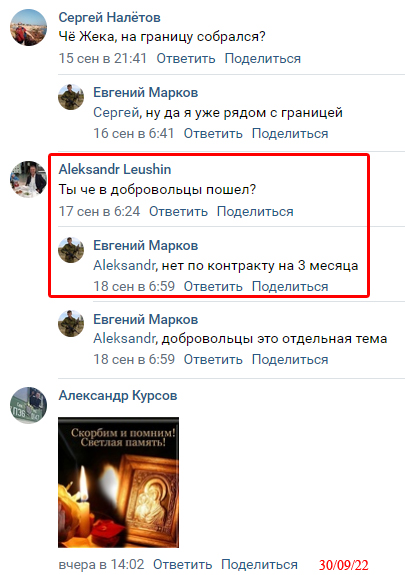This screenshot has height=575, width=405.
Task: Share the 'добровольцы это отдельная тема' comment
Action: pos(290,359)
